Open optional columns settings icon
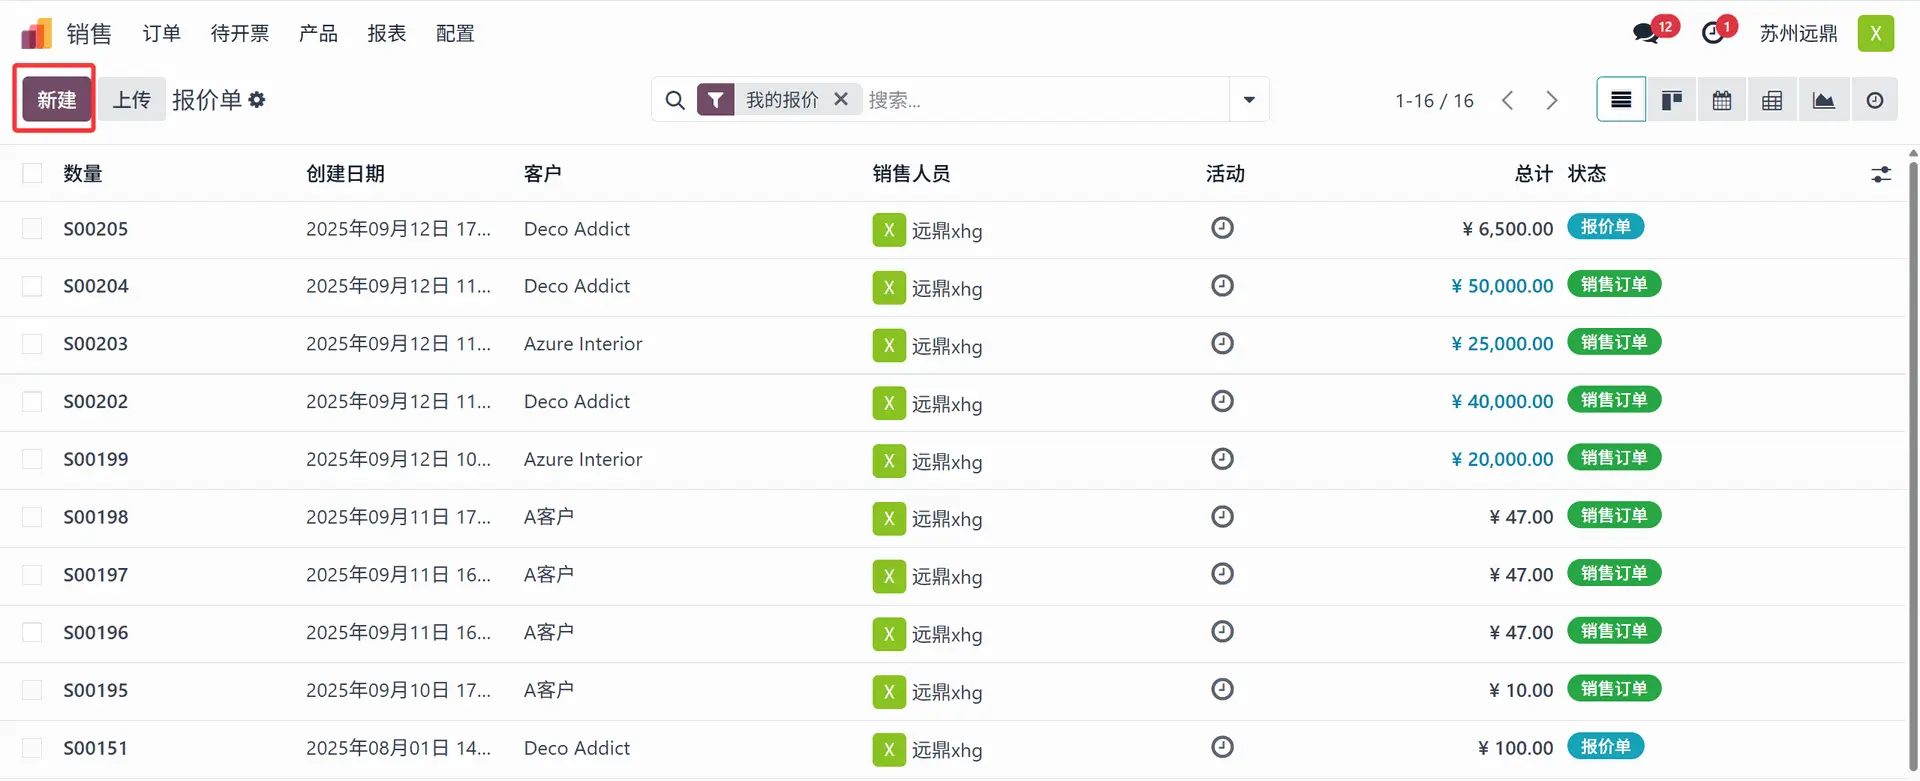1920x781 pixels. (1881, 174)
